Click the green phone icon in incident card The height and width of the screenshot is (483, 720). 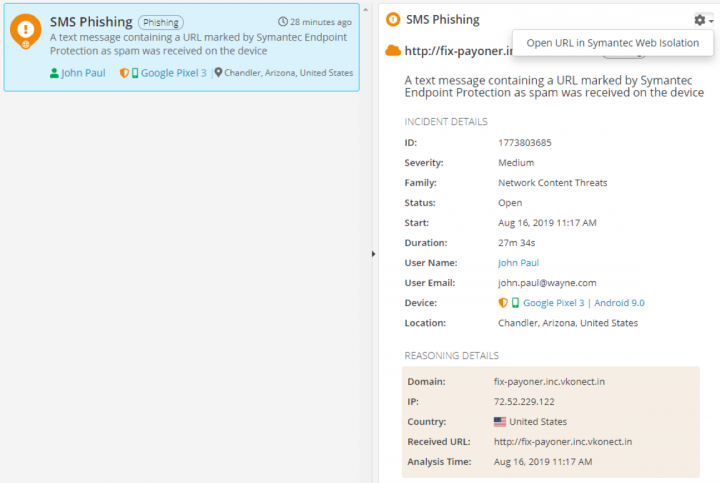135,73
